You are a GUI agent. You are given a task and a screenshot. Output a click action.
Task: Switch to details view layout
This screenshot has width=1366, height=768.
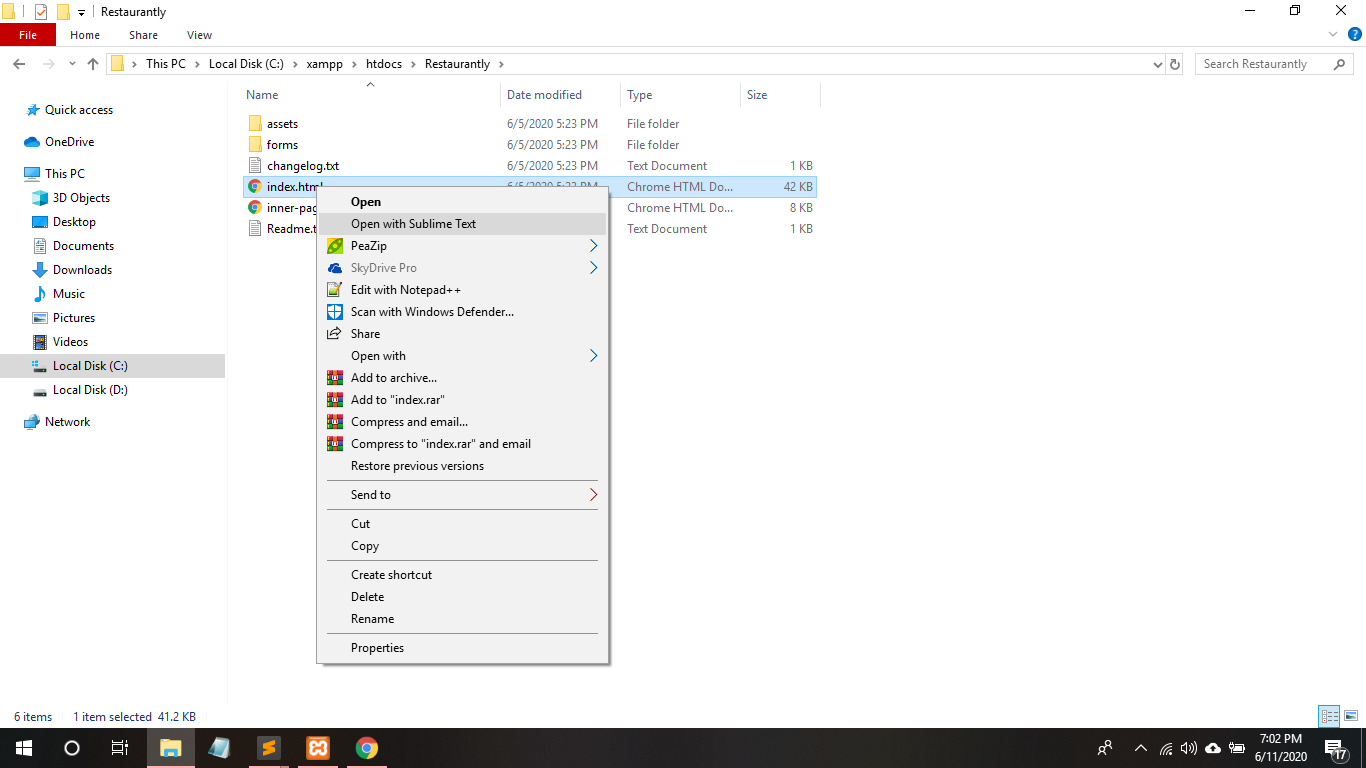click(x=1329, y=716)
